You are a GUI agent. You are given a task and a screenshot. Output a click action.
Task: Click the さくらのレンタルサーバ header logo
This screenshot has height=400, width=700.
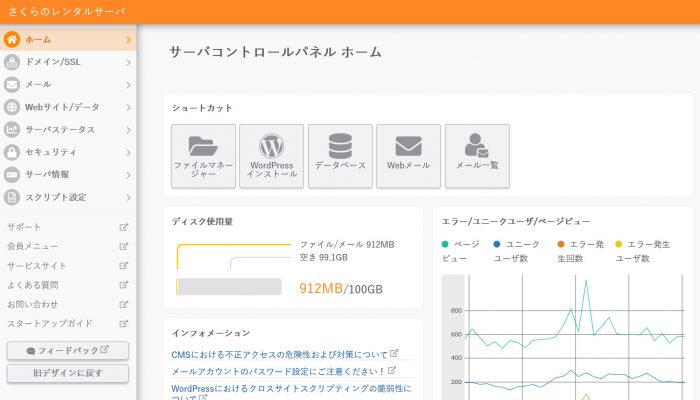coord(67,11)
